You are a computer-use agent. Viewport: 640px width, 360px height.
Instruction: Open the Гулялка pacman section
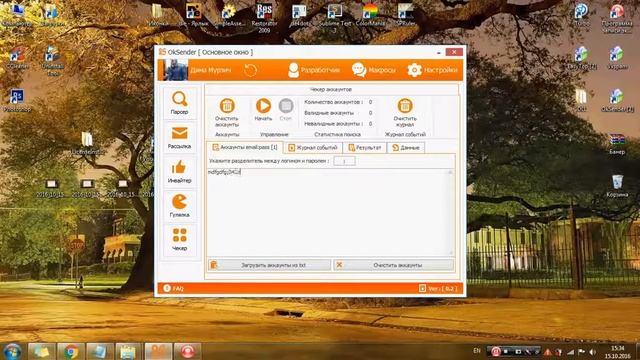coord(180,206)
